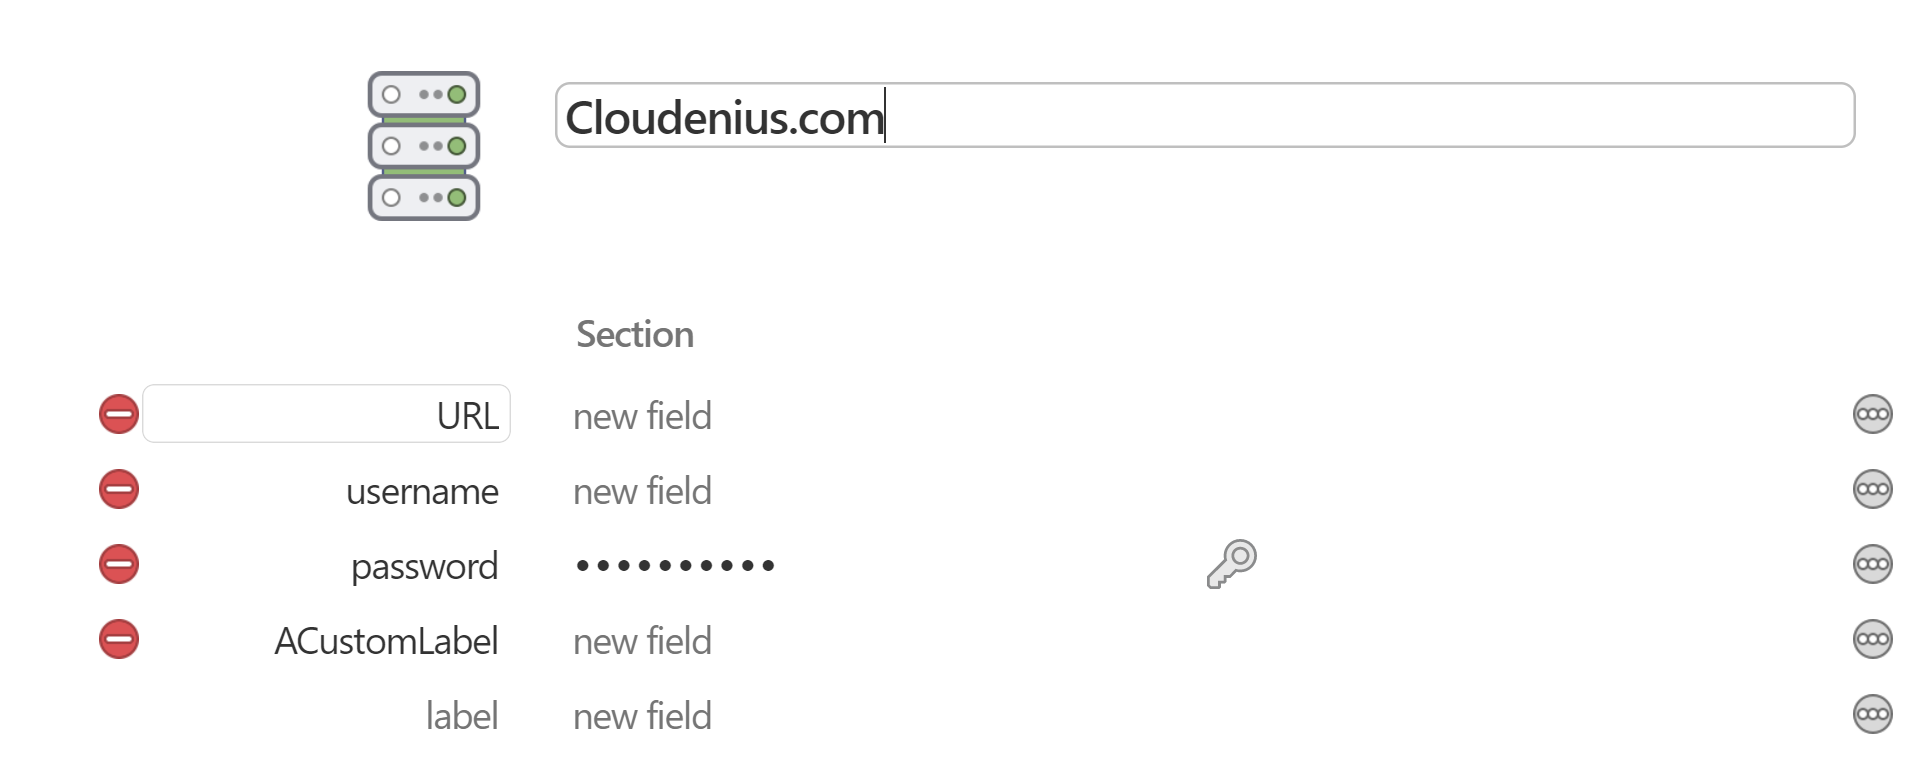Edit the Section heading name
The image size is (1913, 774).
coord(635,334)
